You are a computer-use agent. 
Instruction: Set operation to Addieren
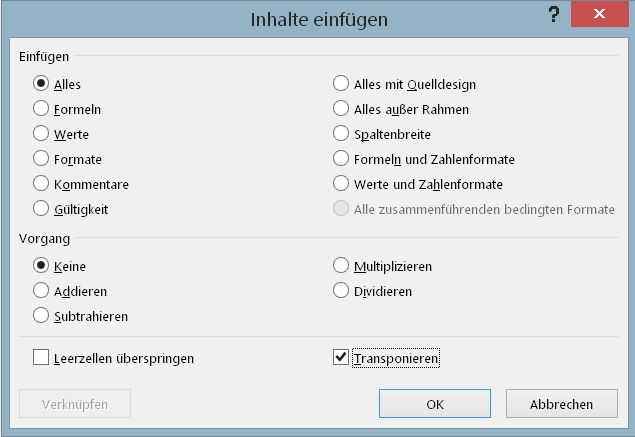(41, 291)
